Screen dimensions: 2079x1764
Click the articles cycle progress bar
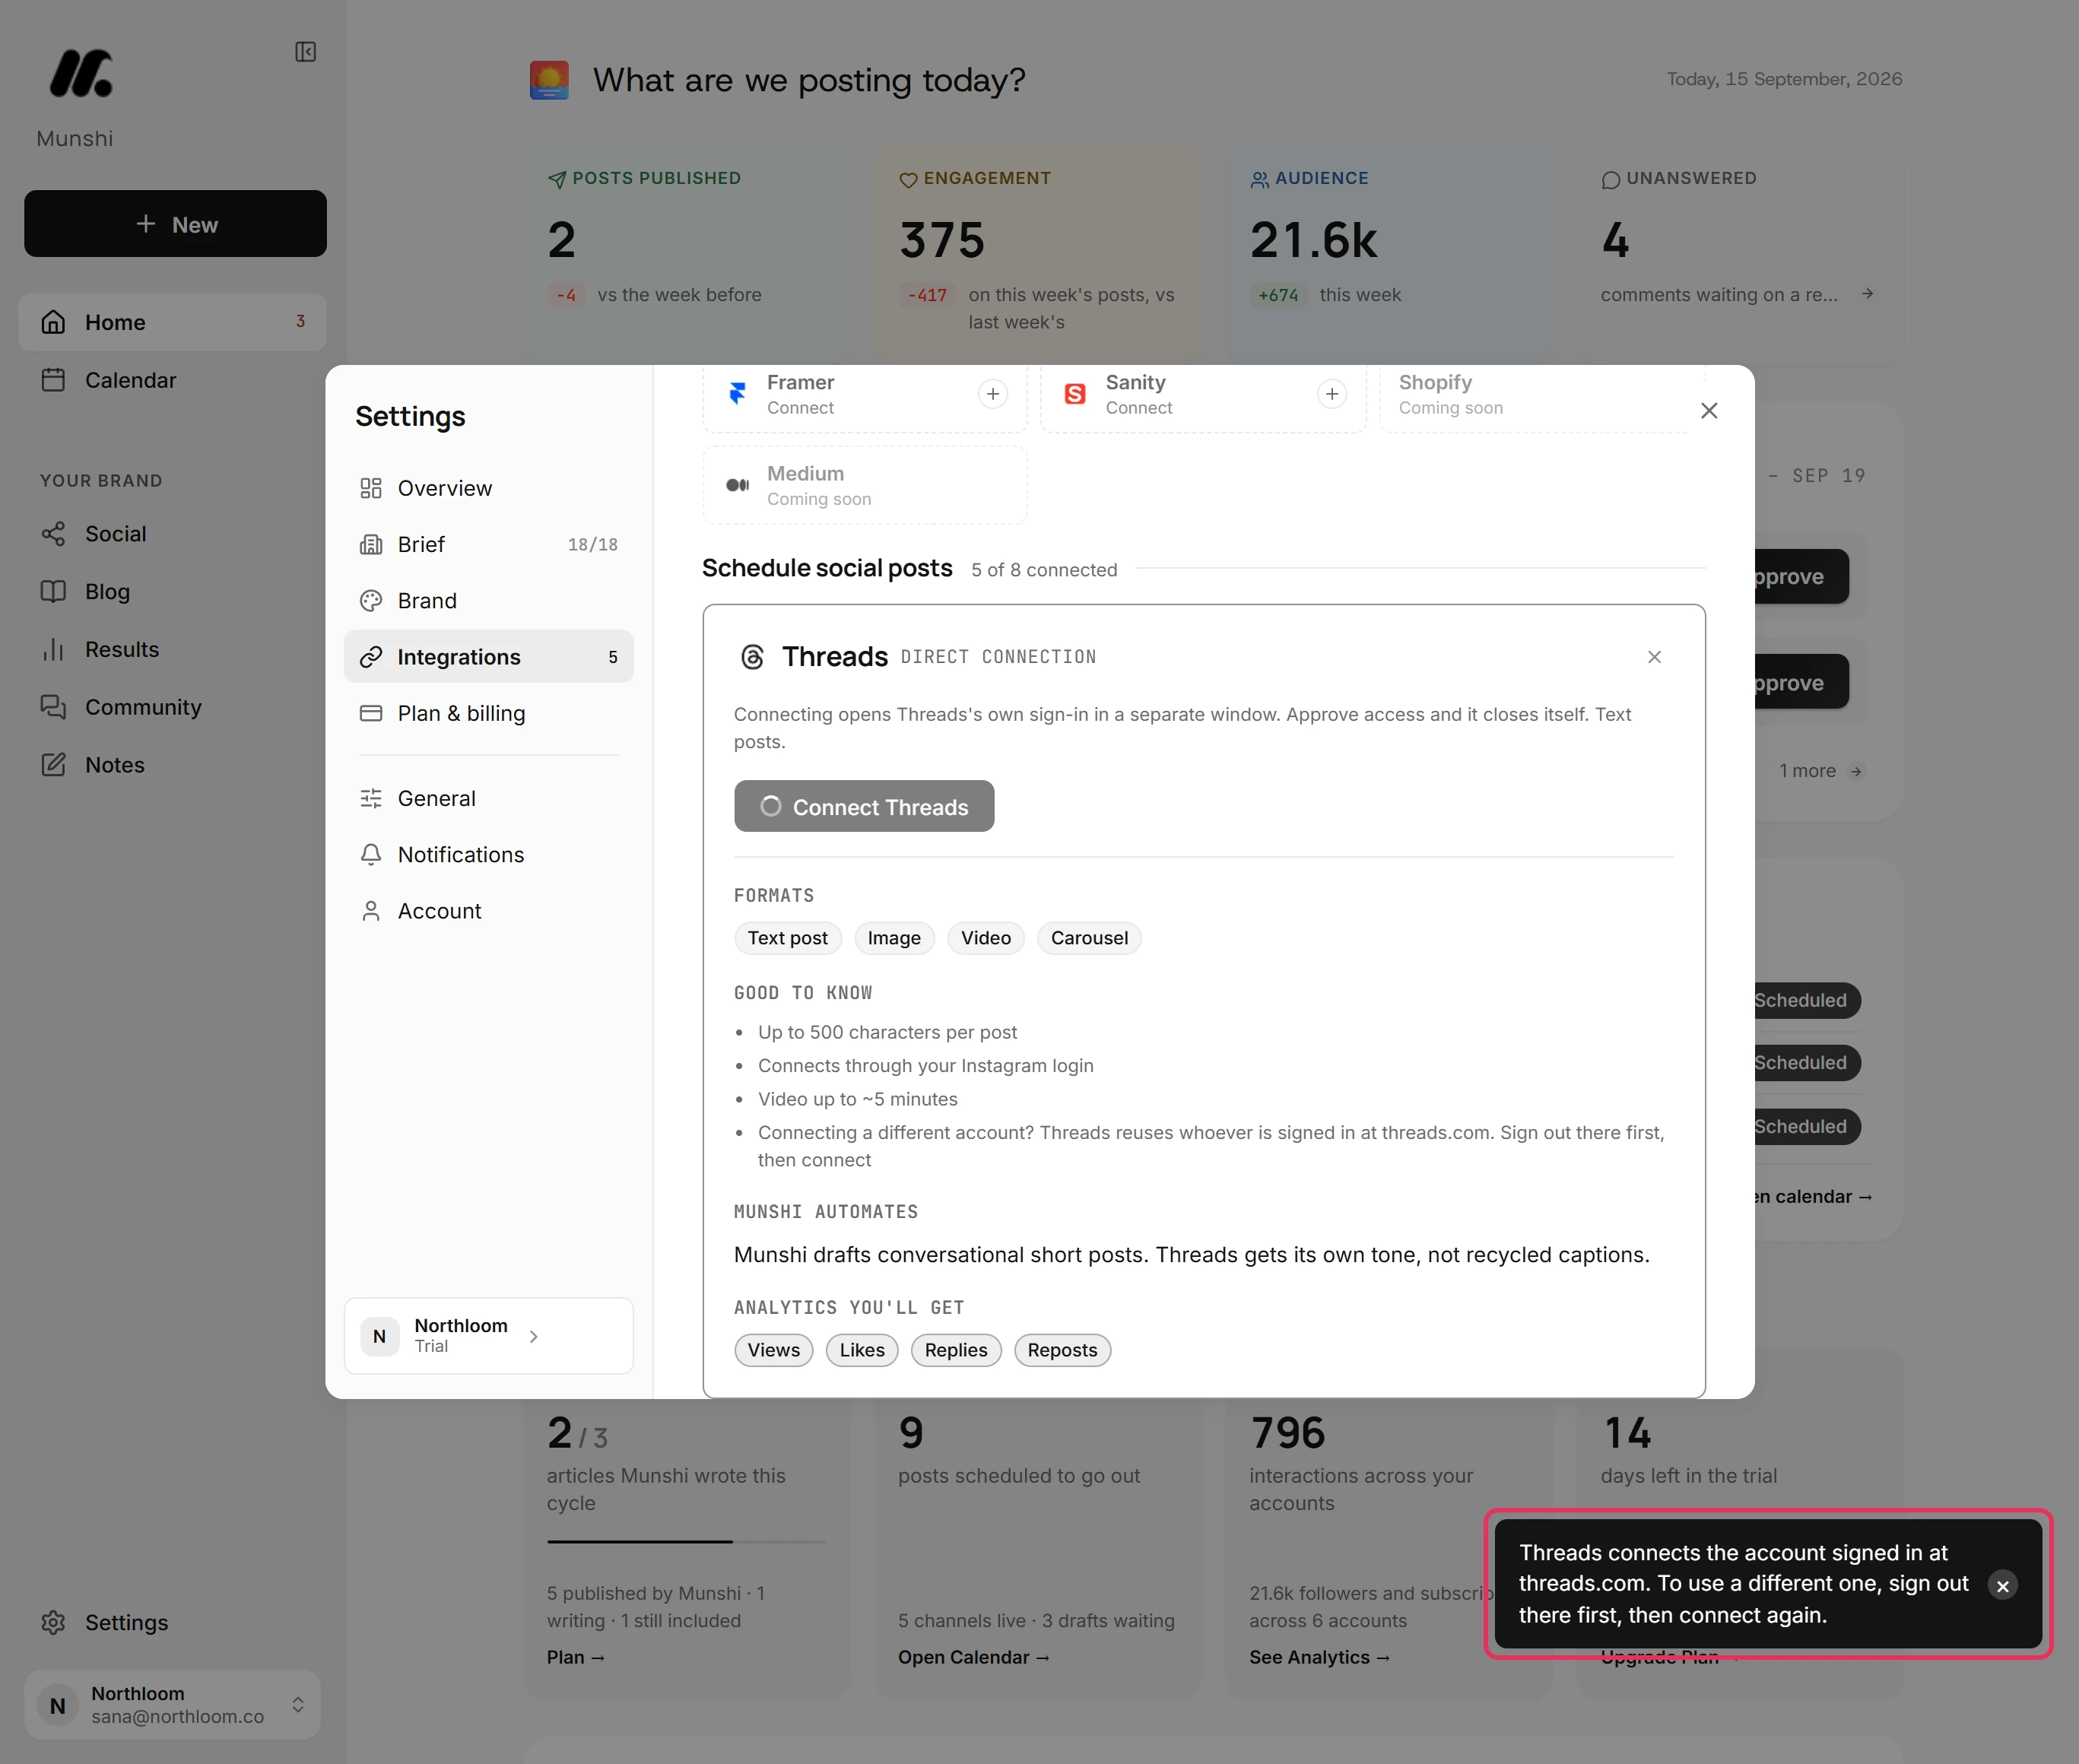686,1541
